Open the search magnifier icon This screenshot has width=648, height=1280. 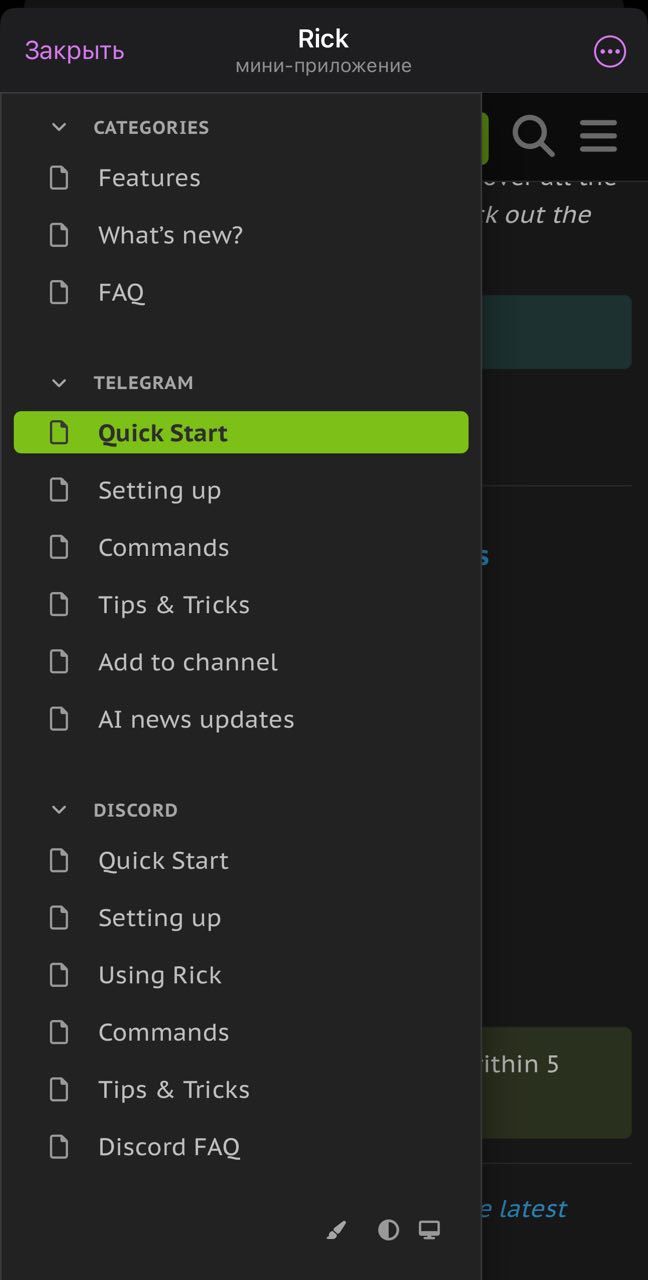click(533, 137)
